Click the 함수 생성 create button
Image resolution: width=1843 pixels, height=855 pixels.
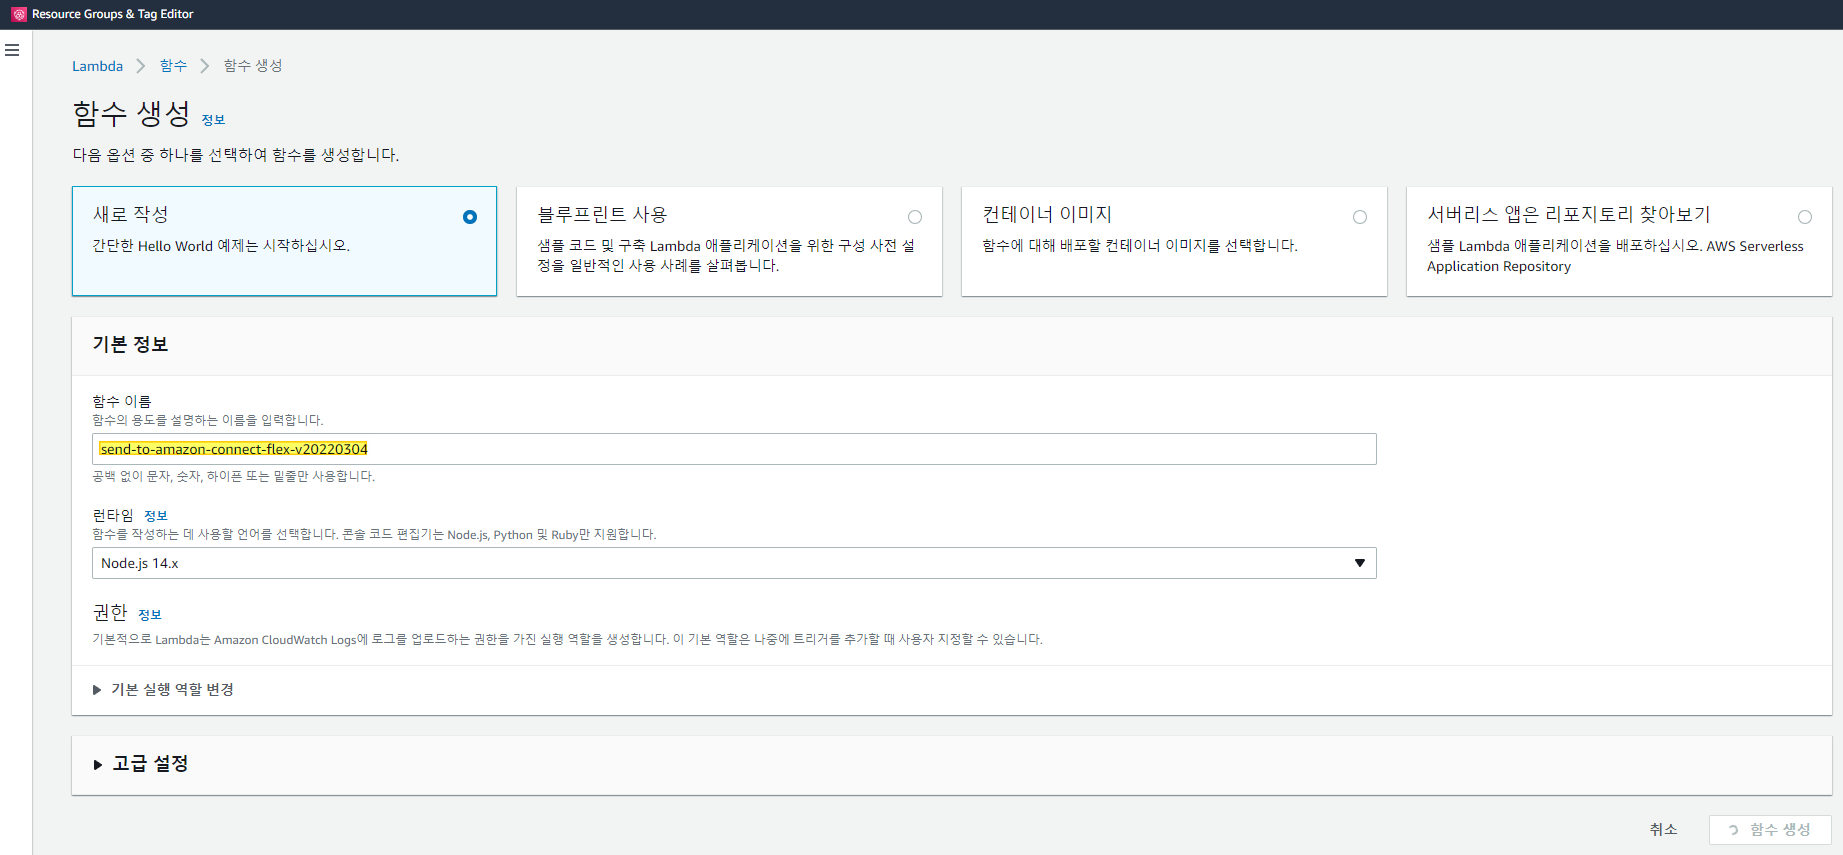tap(1770, 830)
